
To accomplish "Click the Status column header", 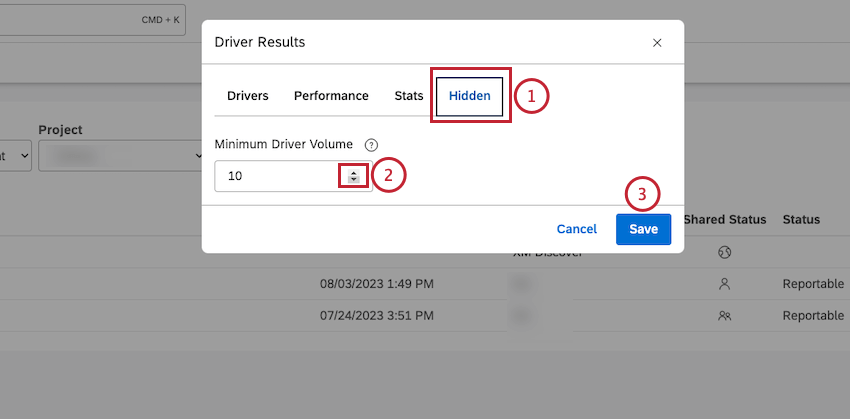I will [x=801, y=220].
